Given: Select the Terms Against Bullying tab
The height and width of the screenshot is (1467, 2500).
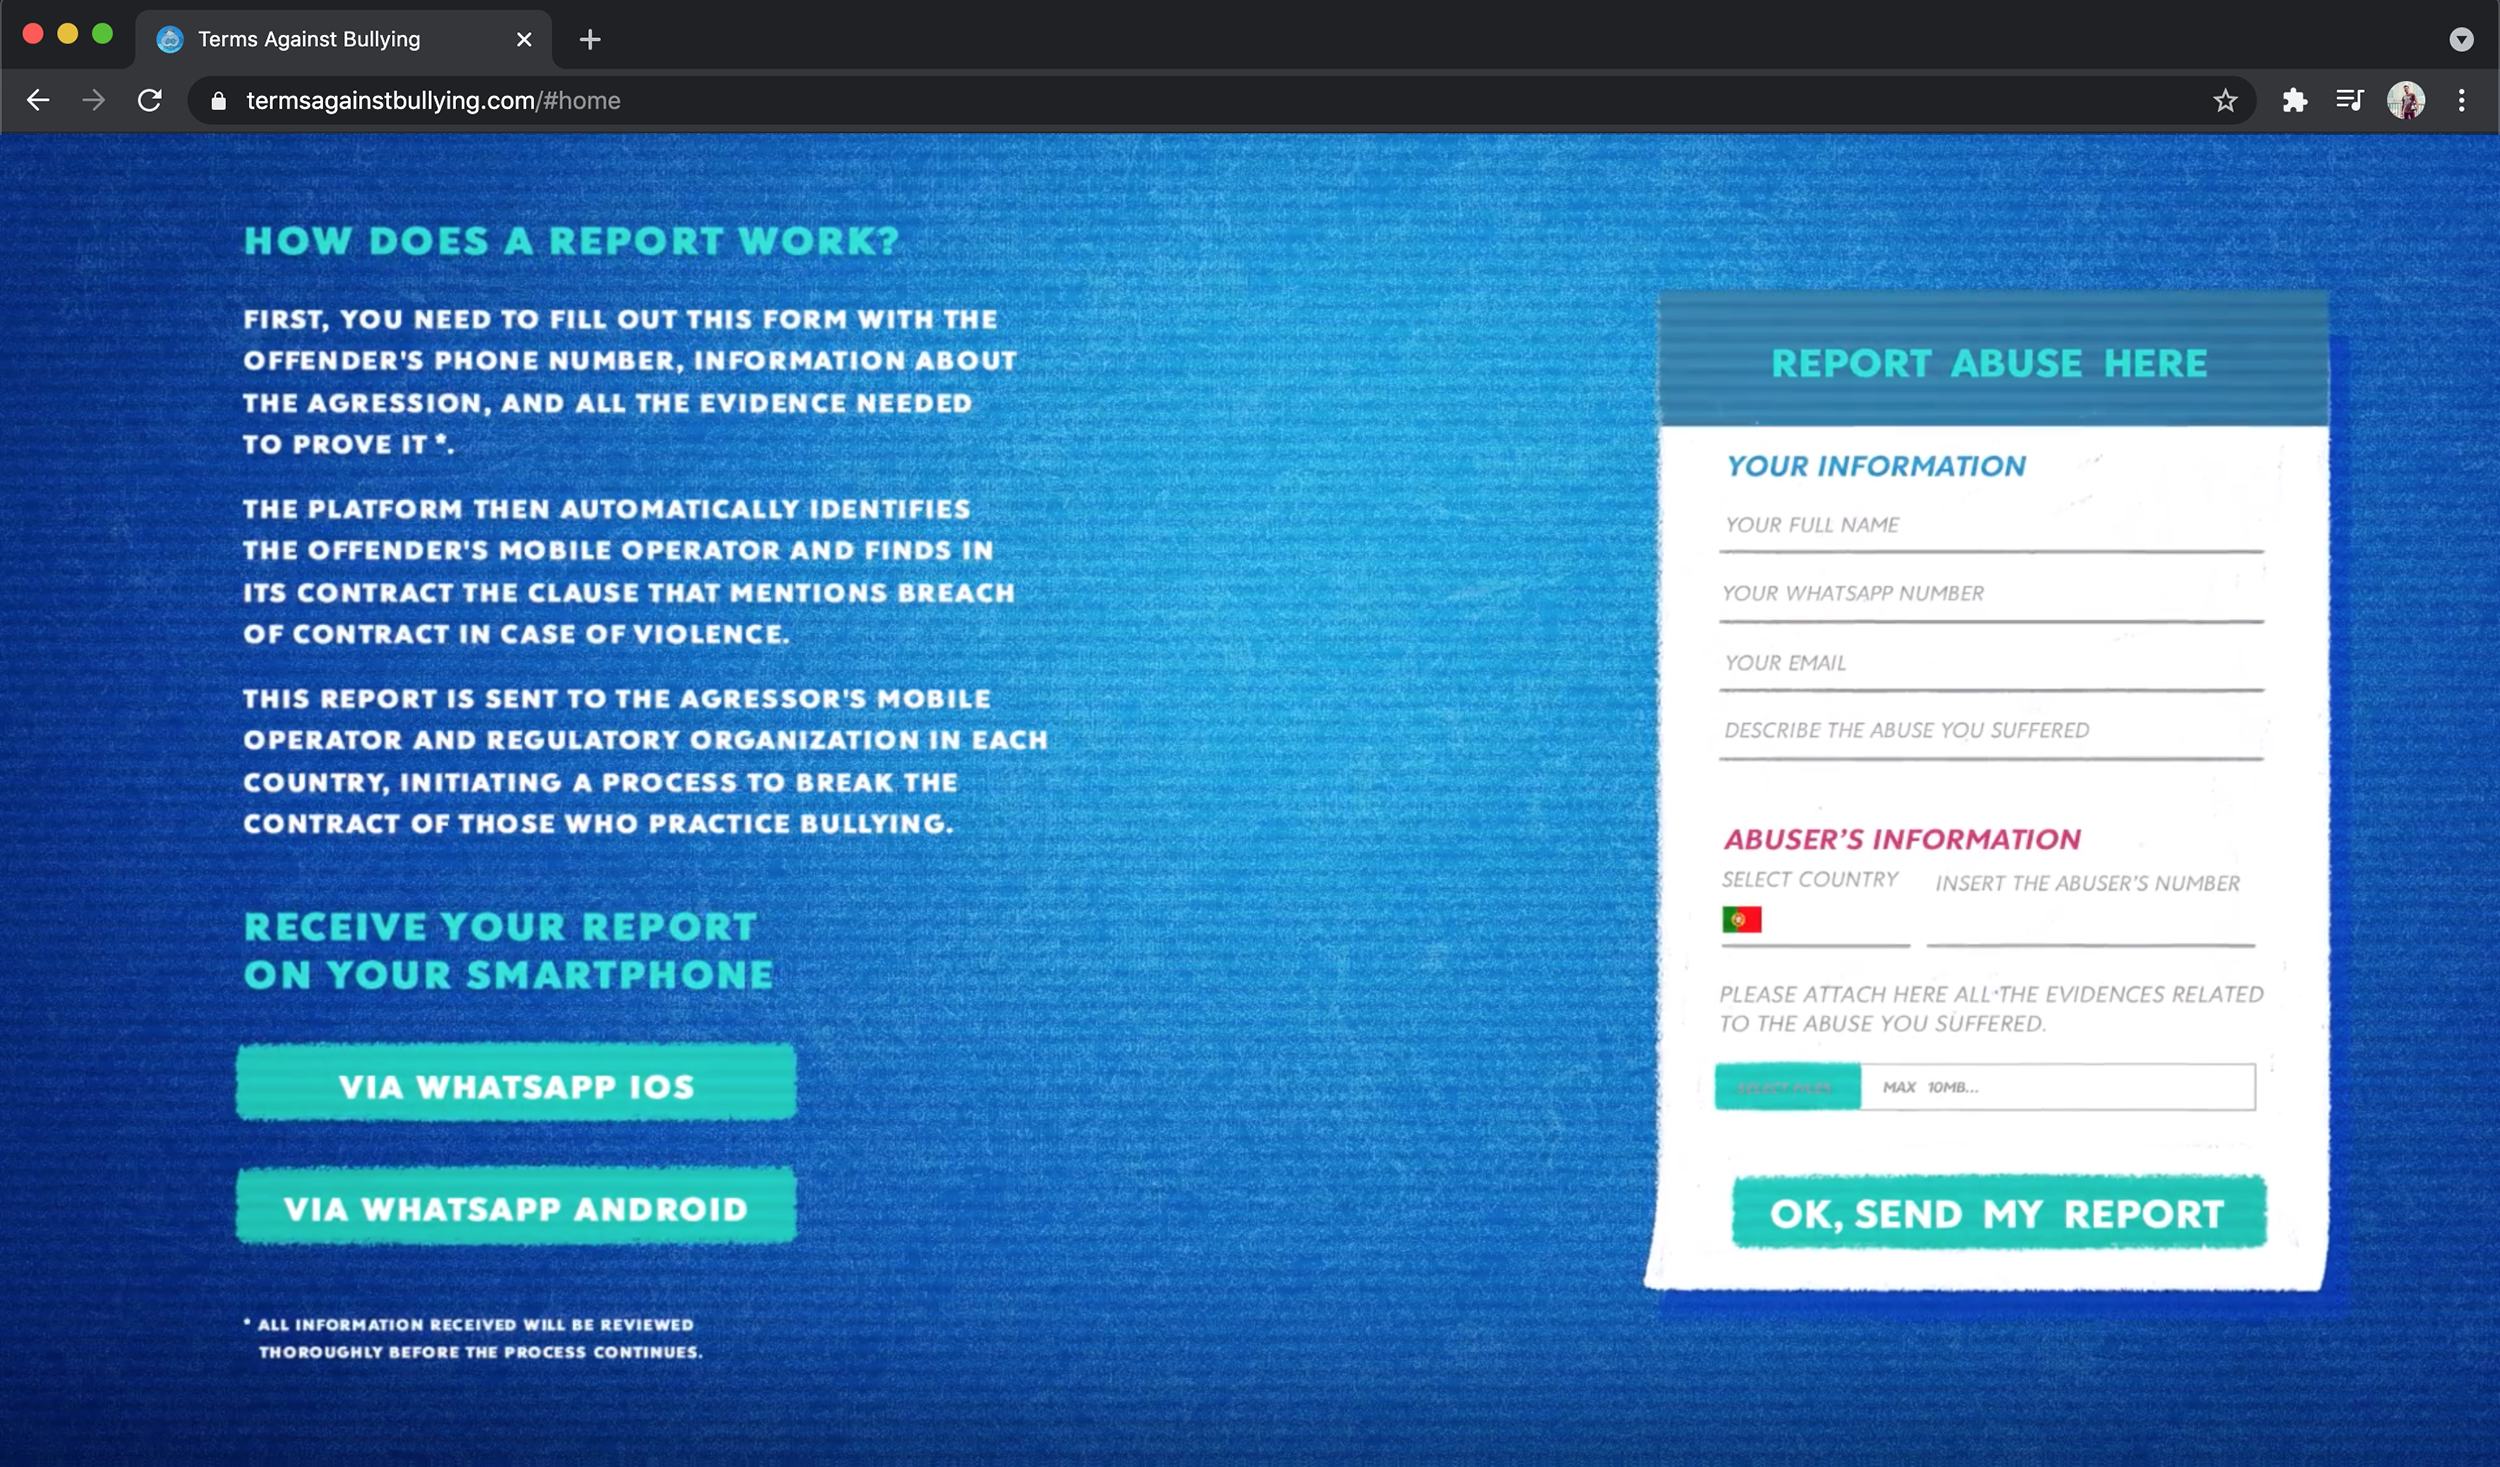Looking at the screenshot, I should [343, 39].
